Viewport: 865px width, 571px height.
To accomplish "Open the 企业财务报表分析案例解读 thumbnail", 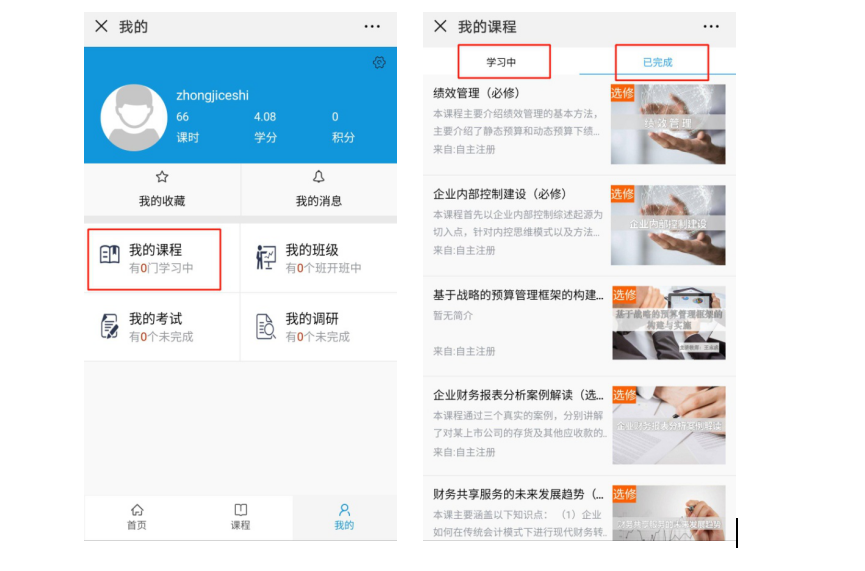I will (x=669, y=425).
